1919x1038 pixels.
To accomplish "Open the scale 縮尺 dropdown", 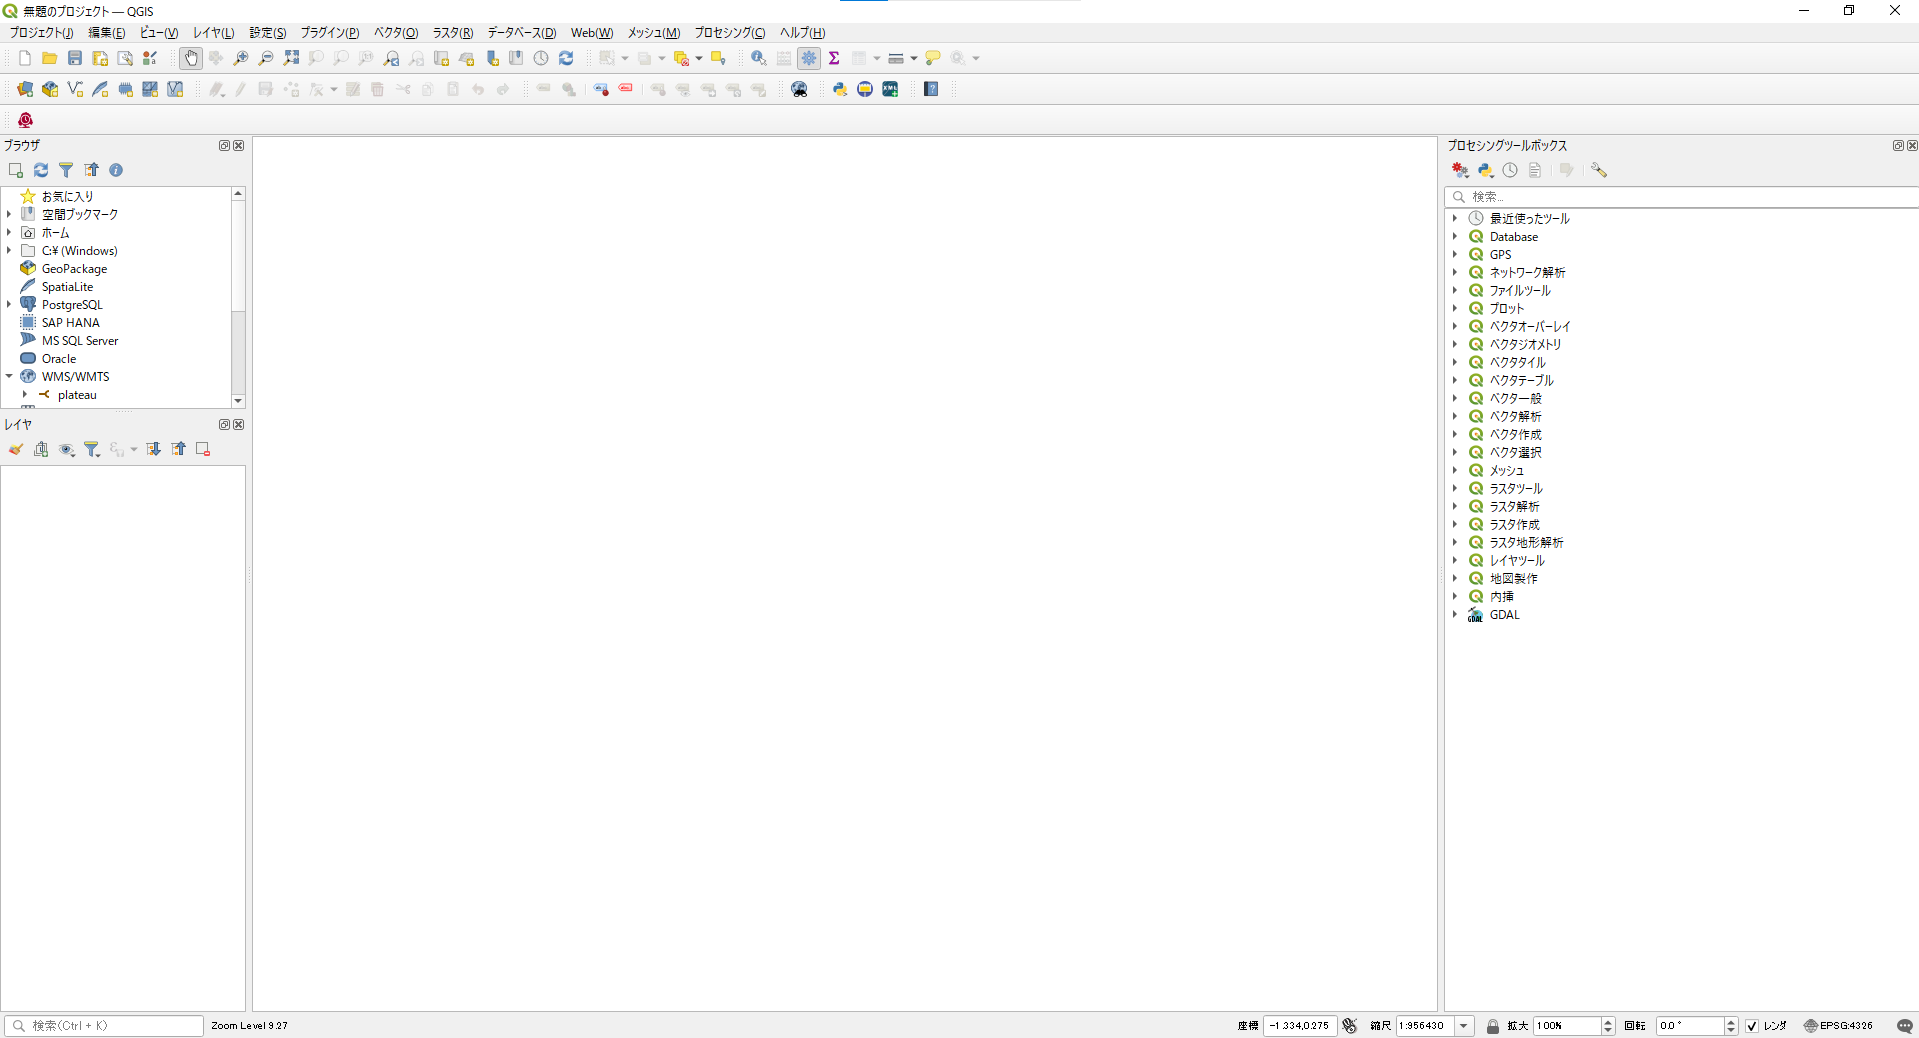I will coord(1464,1026).
